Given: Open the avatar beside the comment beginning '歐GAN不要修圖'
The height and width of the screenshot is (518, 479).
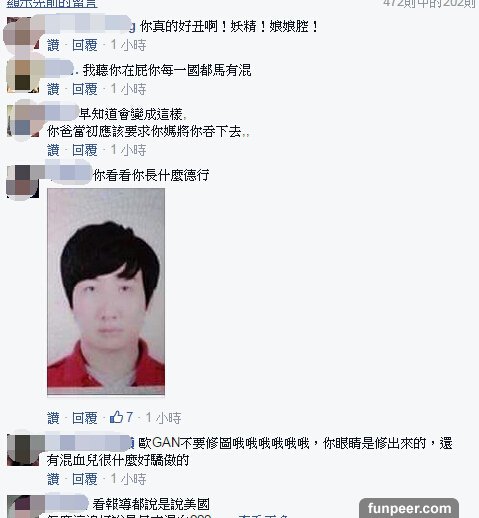Looking at the screenshot, I should [x=23, y=450].
